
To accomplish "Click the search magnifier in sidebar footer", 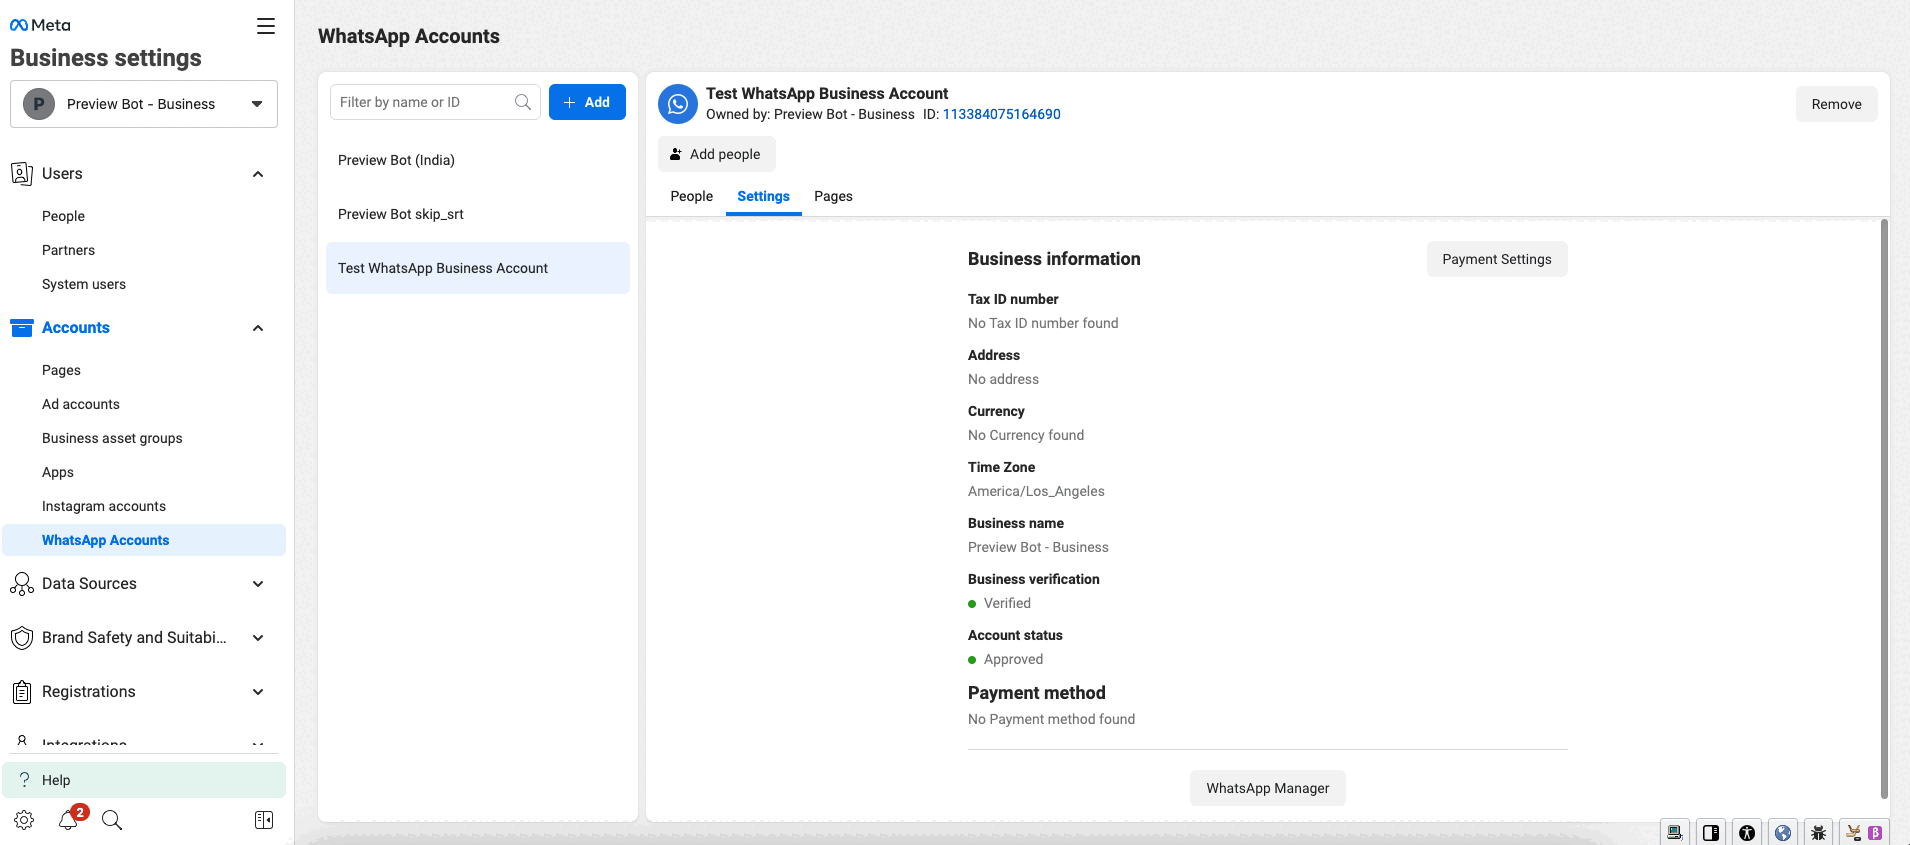I will pyautogui.click(x=112, y=820).
